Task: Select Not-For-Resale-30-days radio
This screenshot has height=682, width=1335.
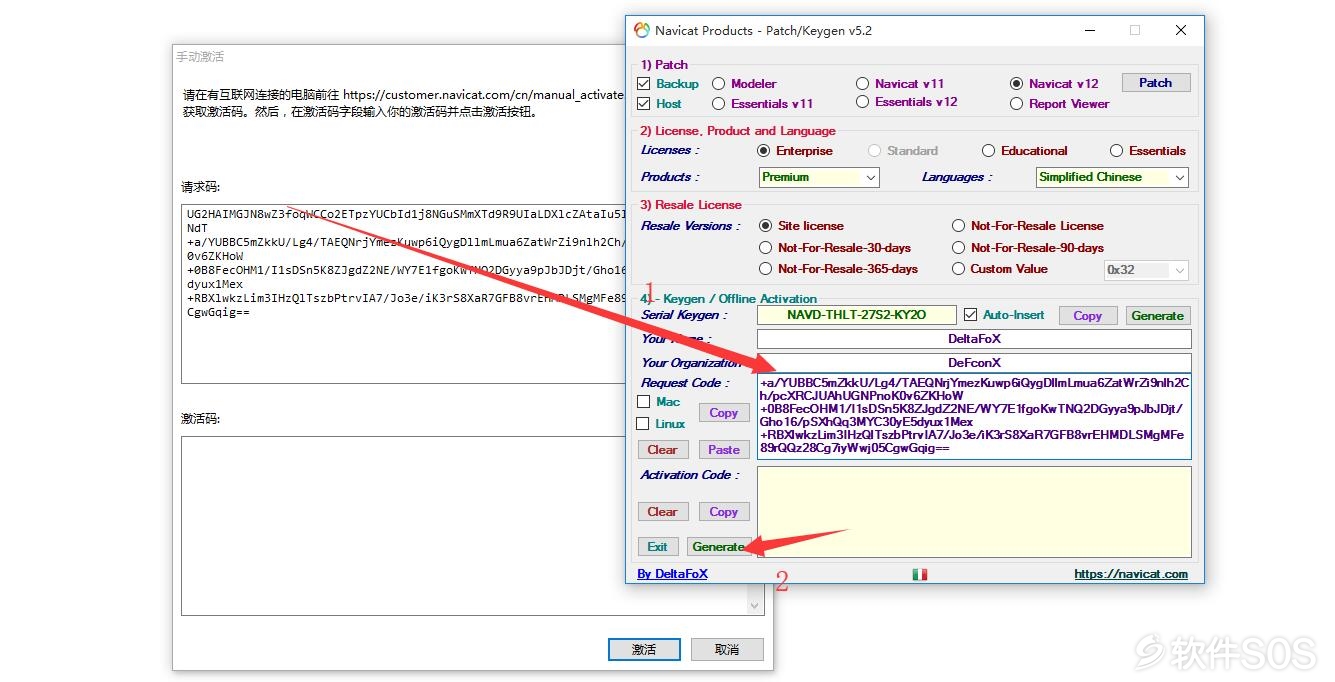Action: click(x=766, y=247)
